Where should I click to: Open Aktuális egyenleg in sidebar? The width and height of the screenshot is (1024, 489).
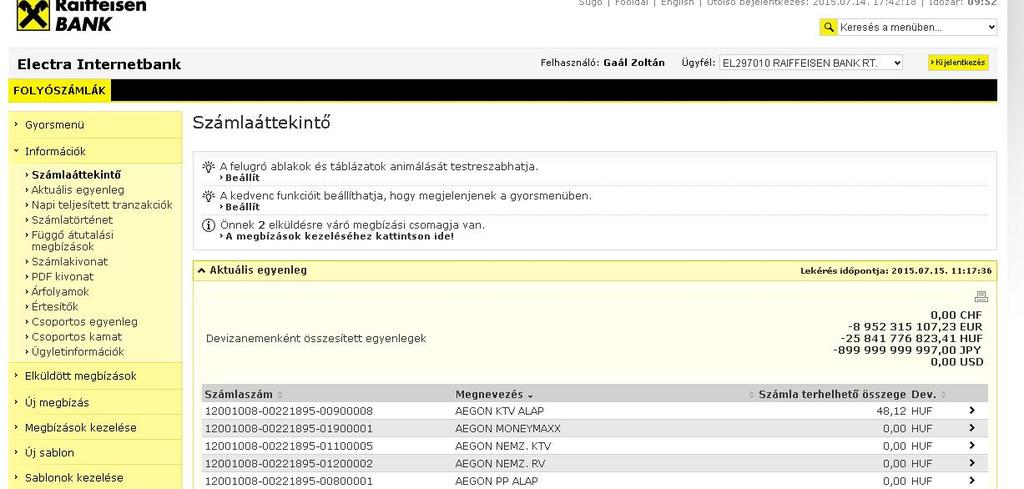[78, 190]
